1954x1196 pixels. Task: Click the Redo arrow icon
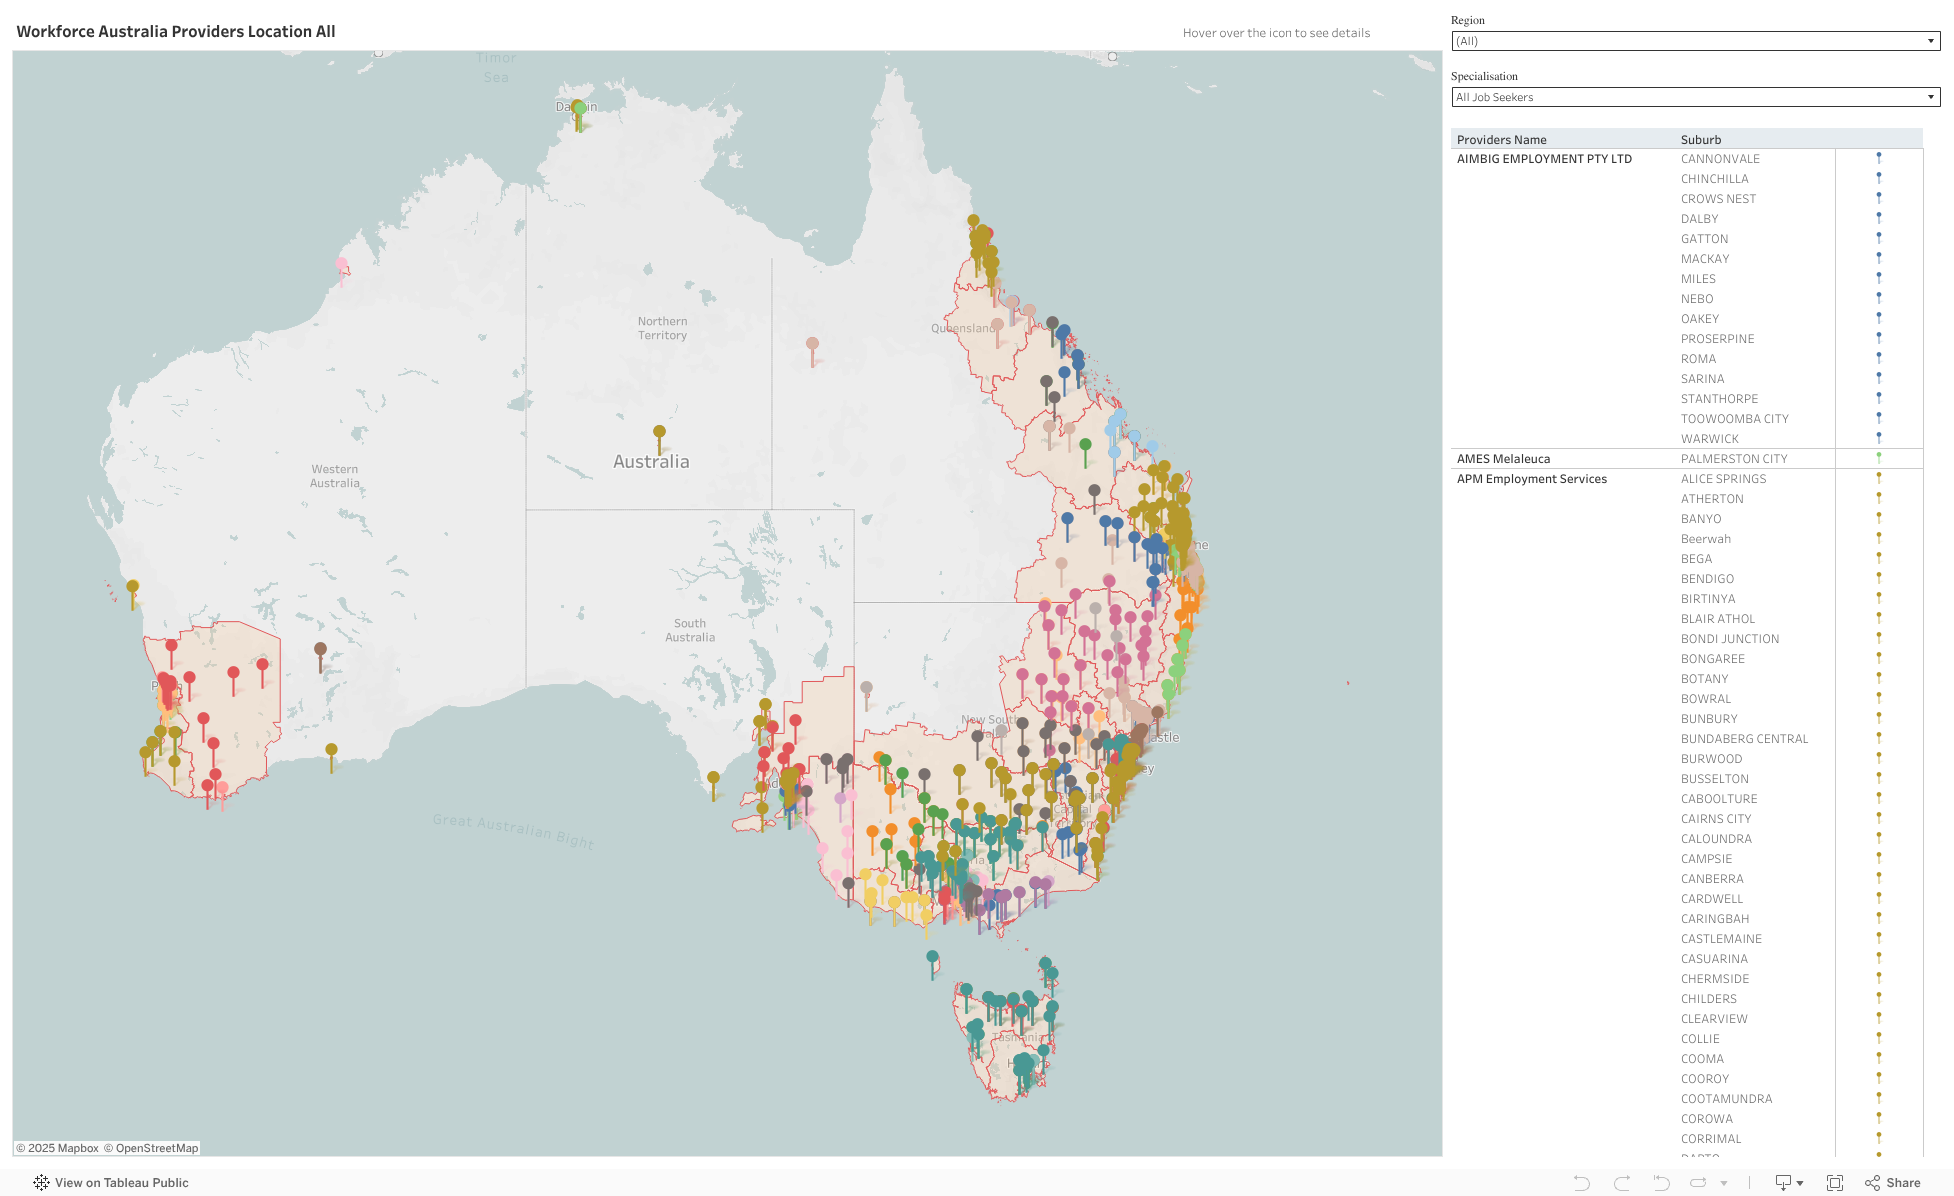point(1621,1182)
